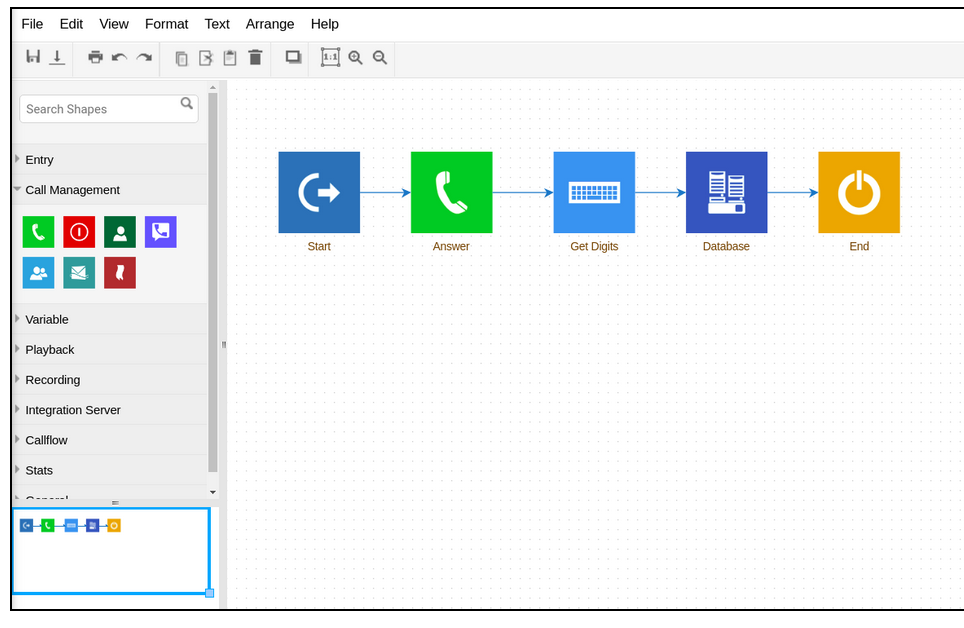Redo the last undone action
The image size is (964, 628).
[x=144, y=57]
